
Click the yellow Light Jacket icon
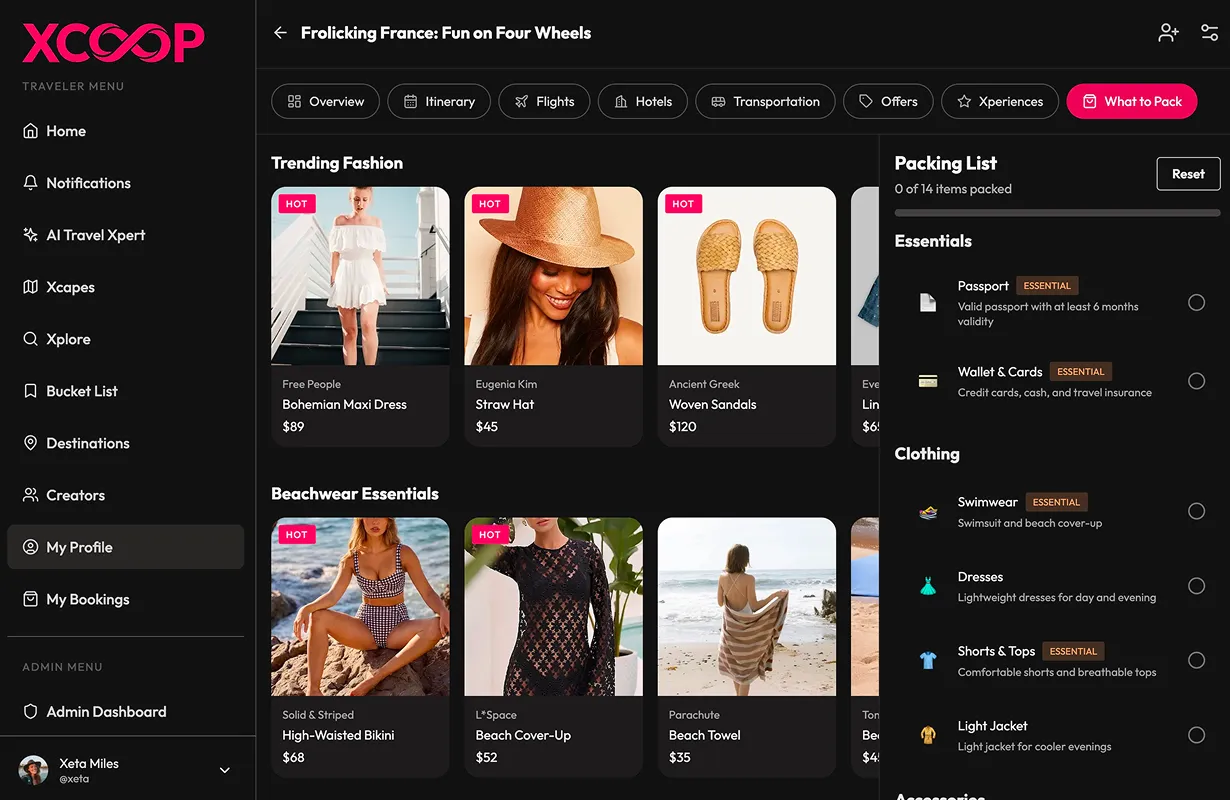pyautogui.click(x=928, y=735)
